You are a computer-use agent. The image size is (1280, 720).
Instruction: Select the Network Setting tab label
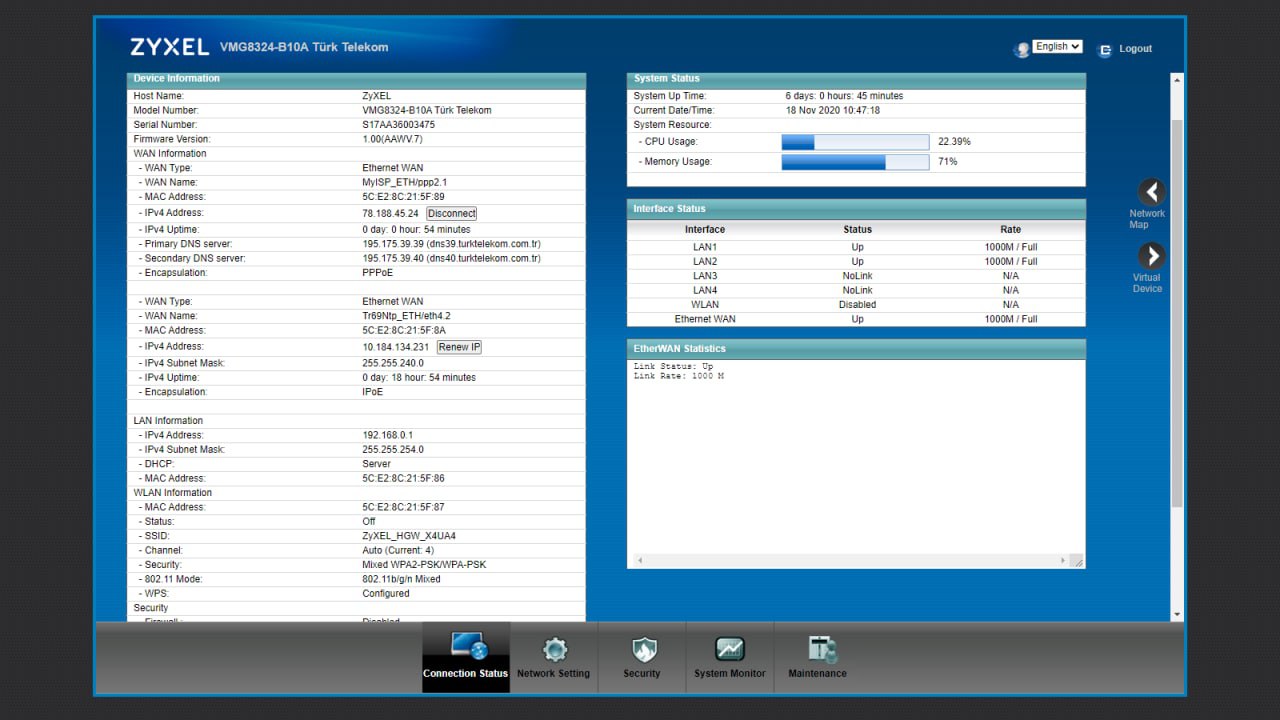pos(553,674)
